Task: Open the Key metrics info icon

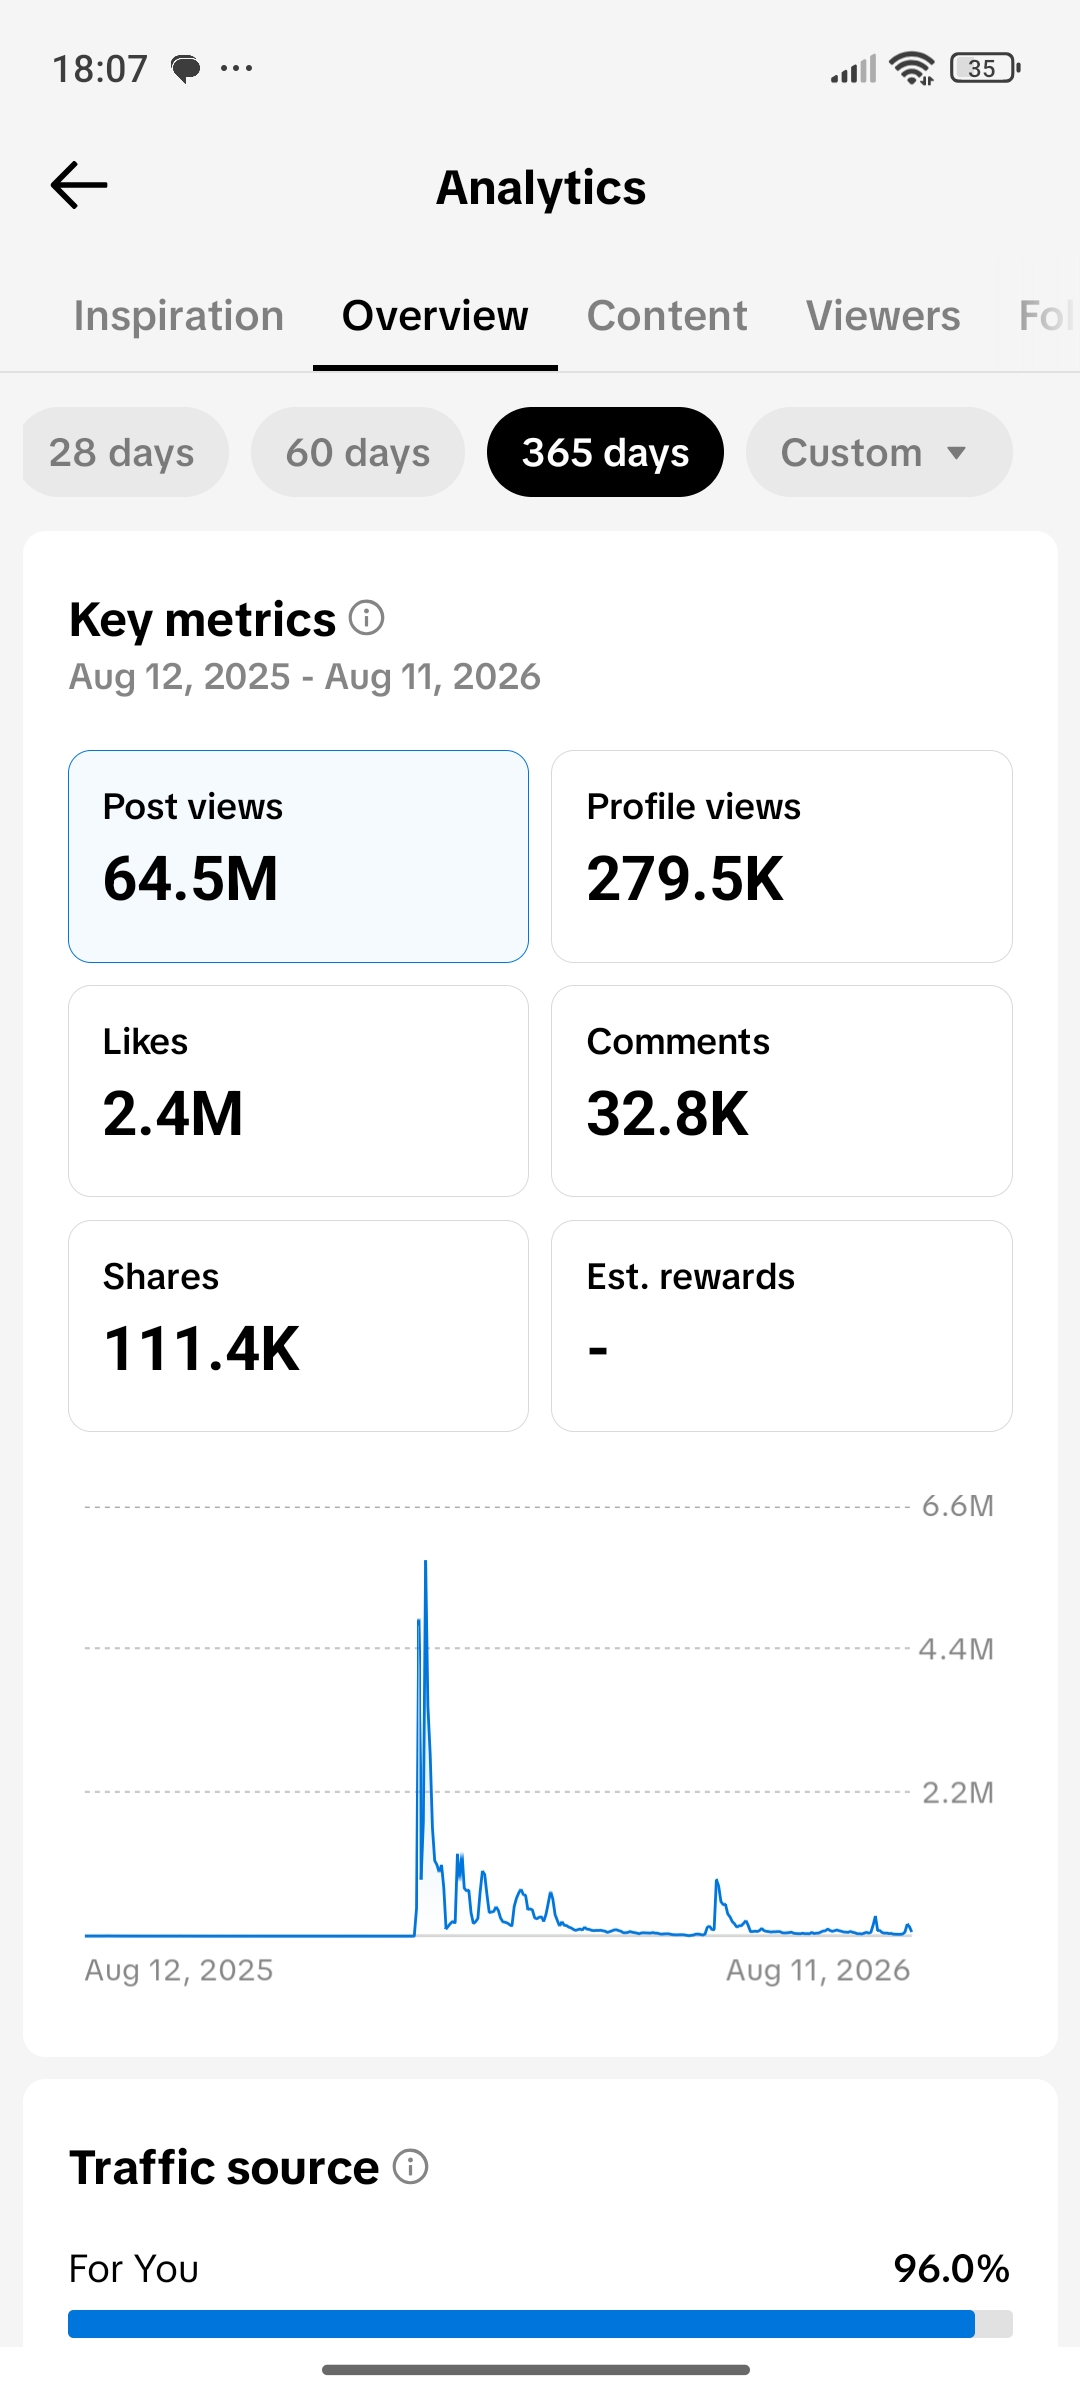Action: click(367, 618)
